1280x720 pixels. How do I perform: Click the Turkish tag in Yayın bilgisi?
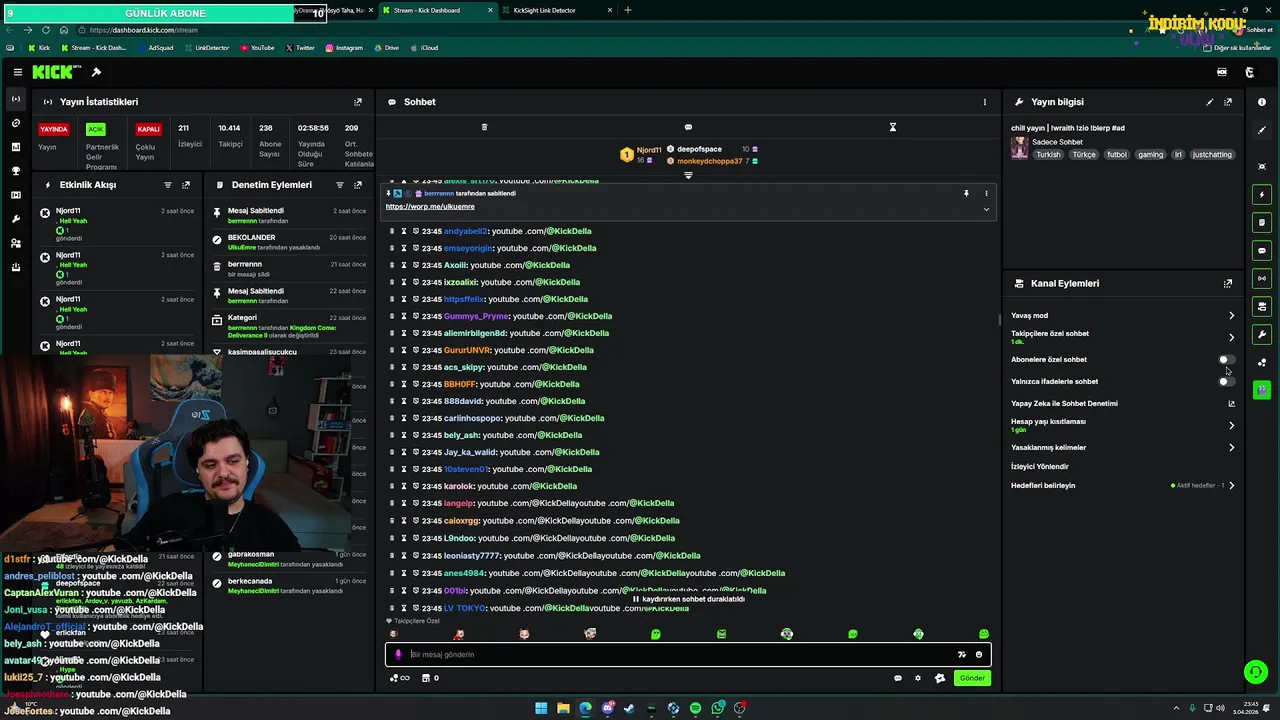(x=1048, y=155)
